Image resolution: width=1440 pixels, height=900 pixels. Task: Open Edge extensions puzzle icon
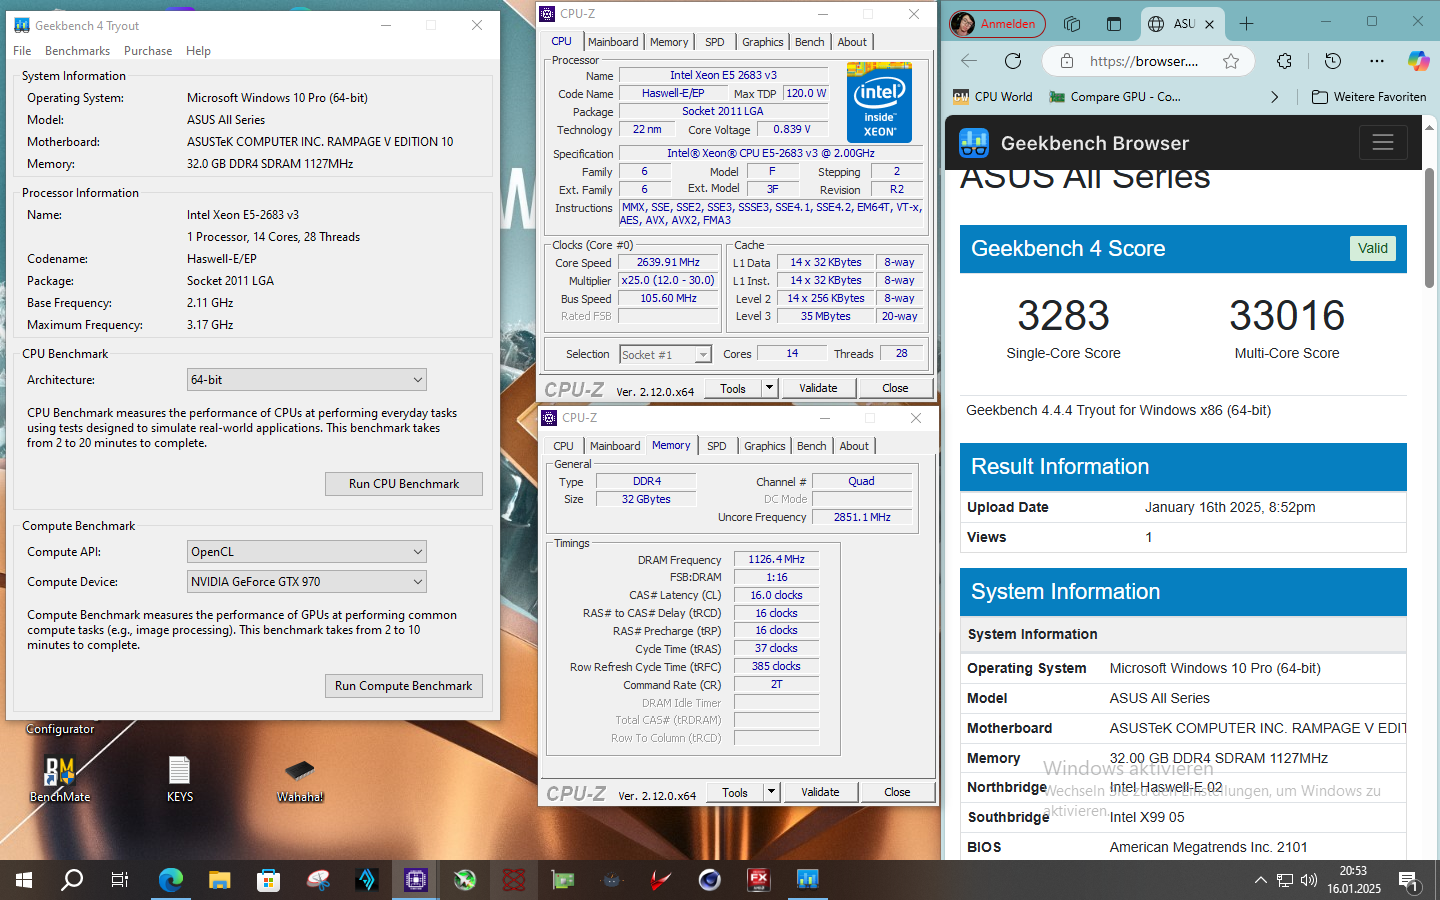1285,61
